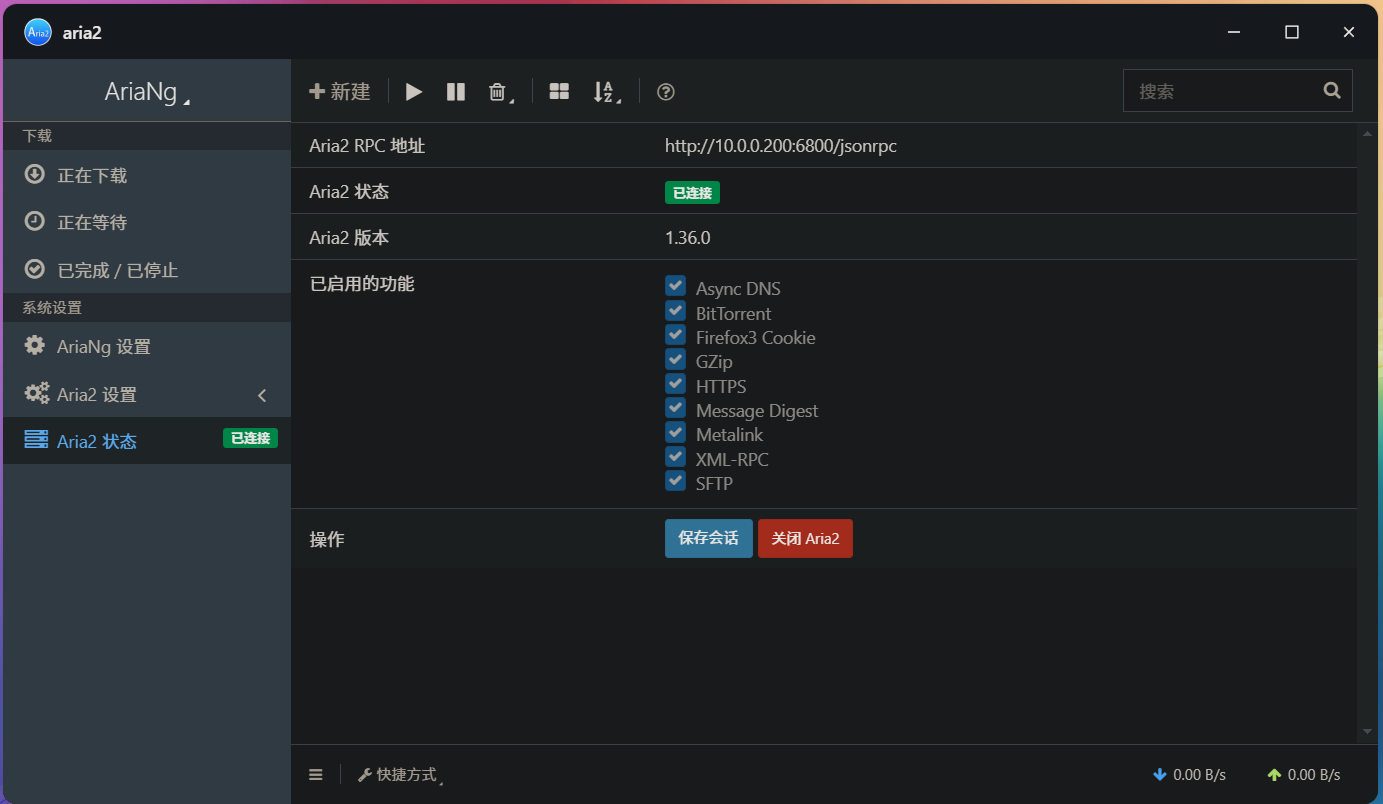Open 正在下载 downloading list
Image resolution: width=1383 pixels, height=804 pixels.
click(x=147, y=175)
